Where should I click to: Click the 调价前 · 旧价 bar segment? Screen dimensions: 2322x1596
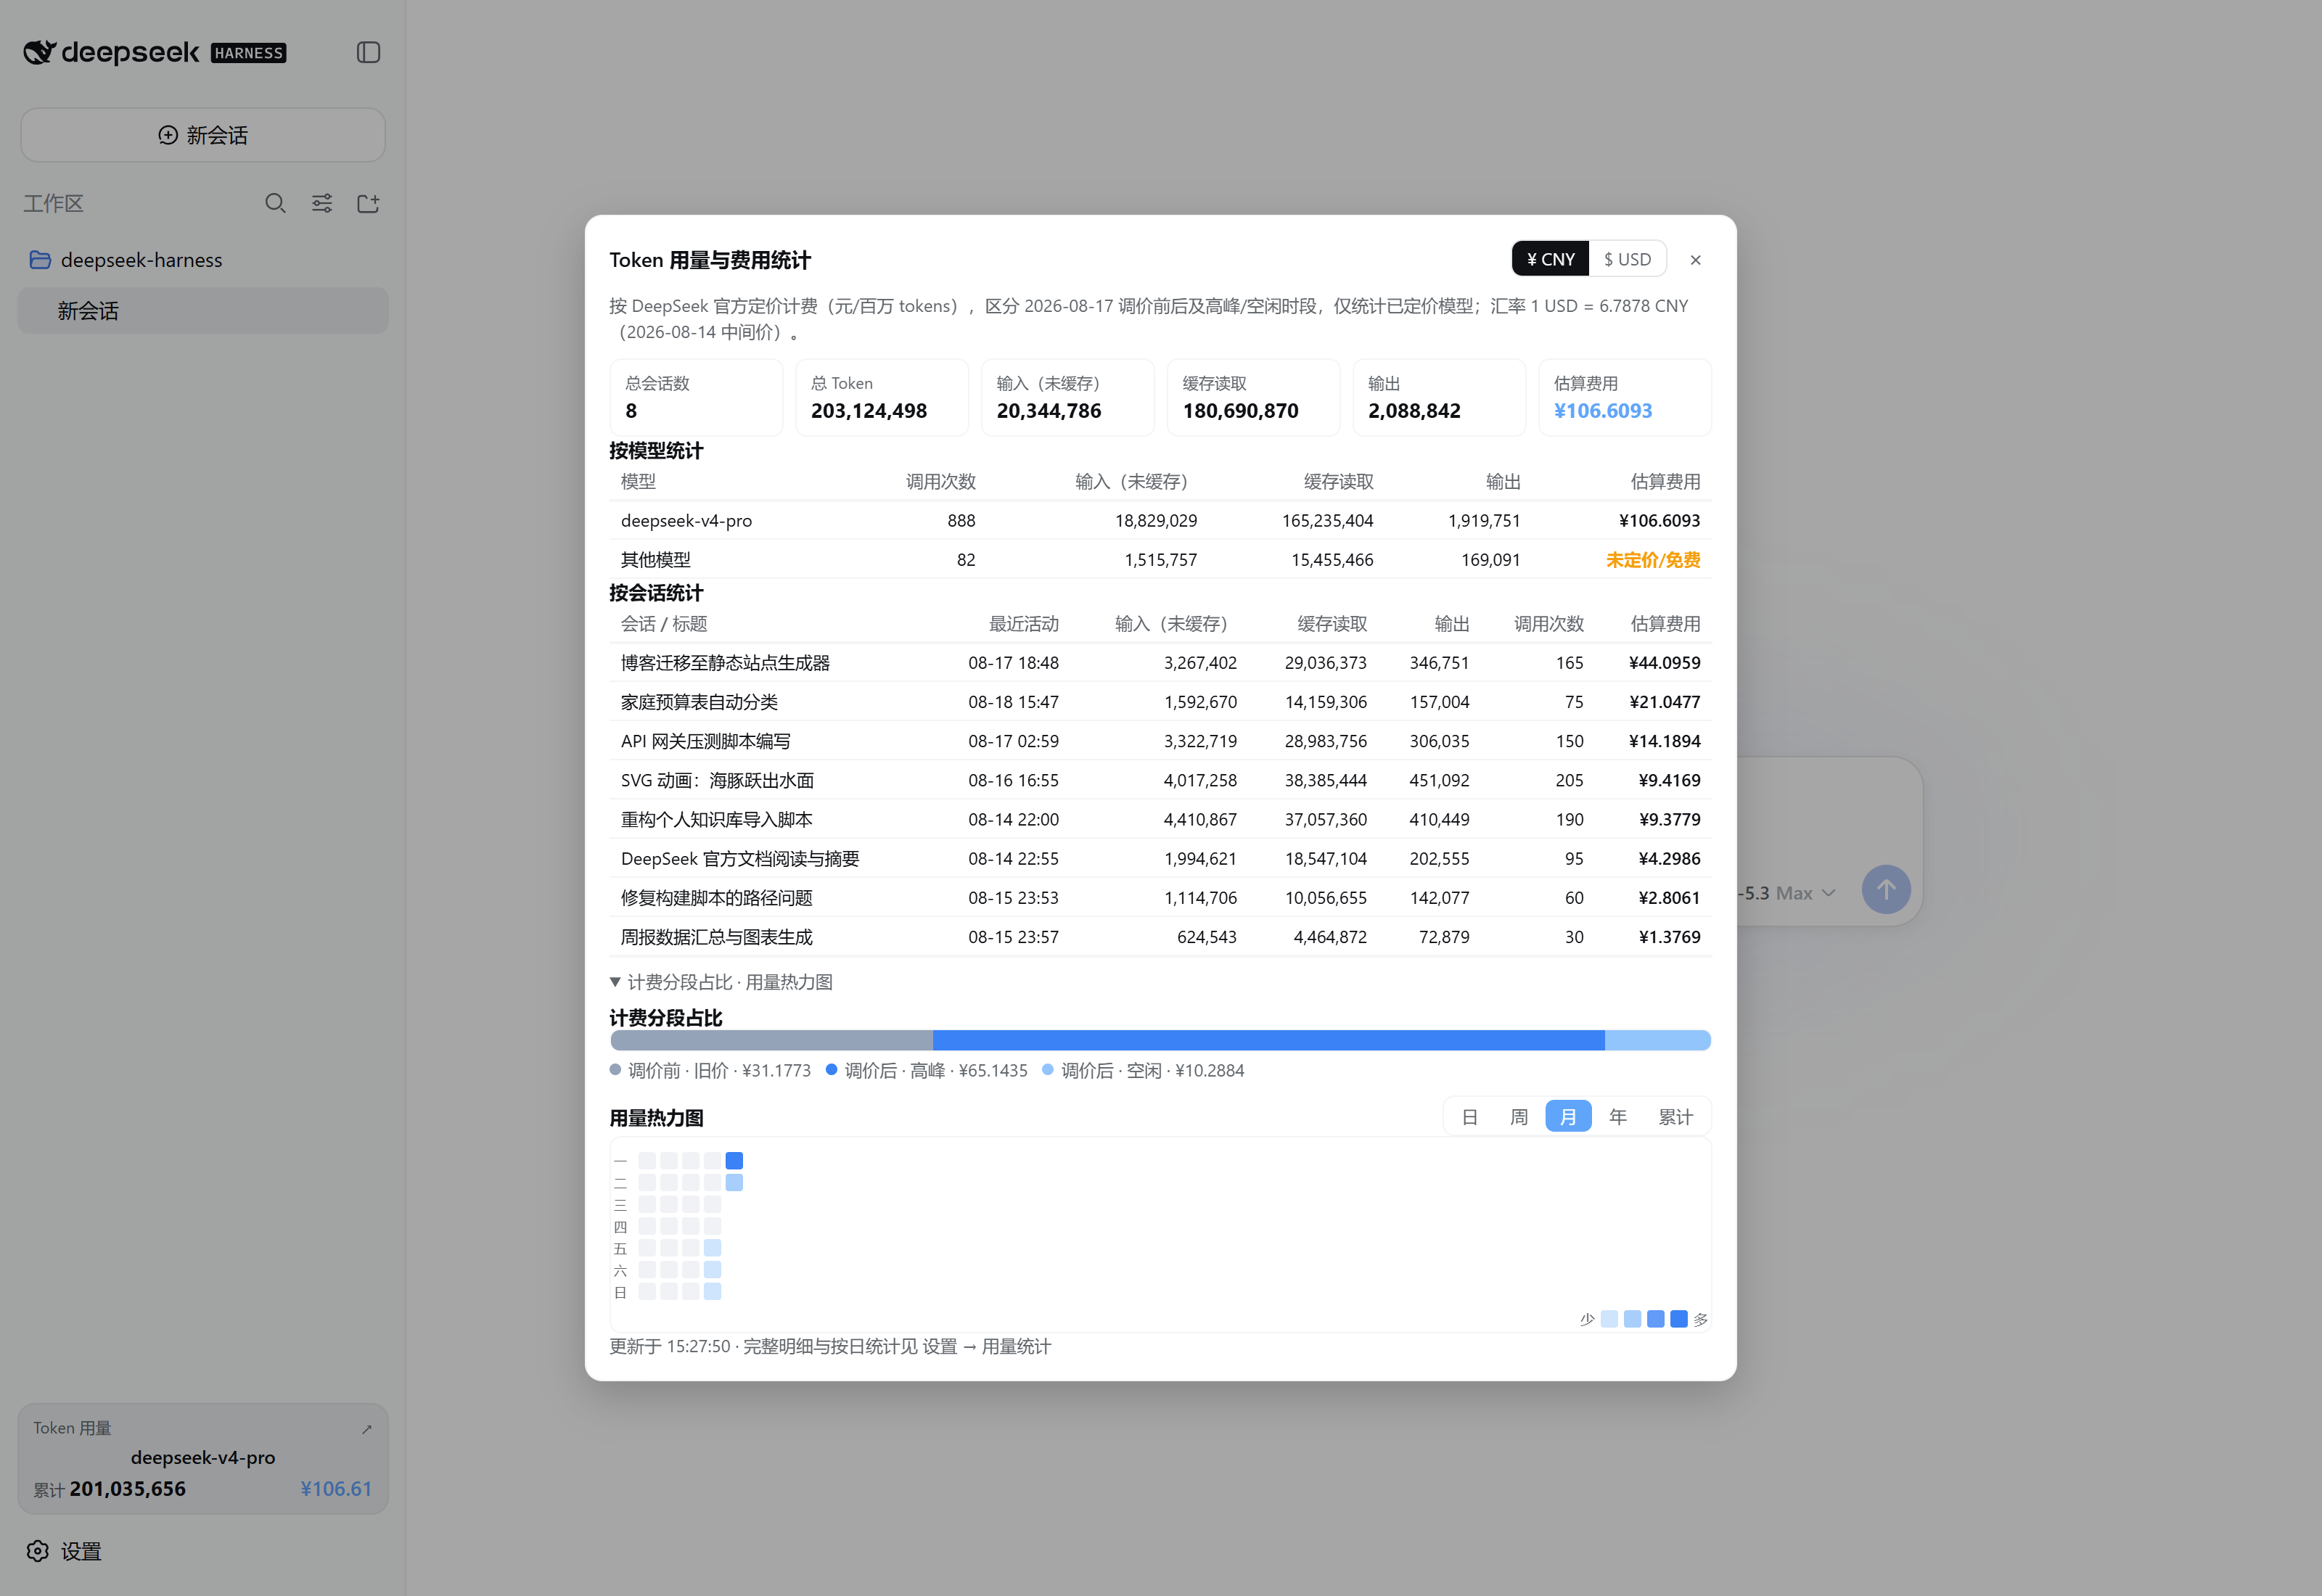[x=771, y=1040]
